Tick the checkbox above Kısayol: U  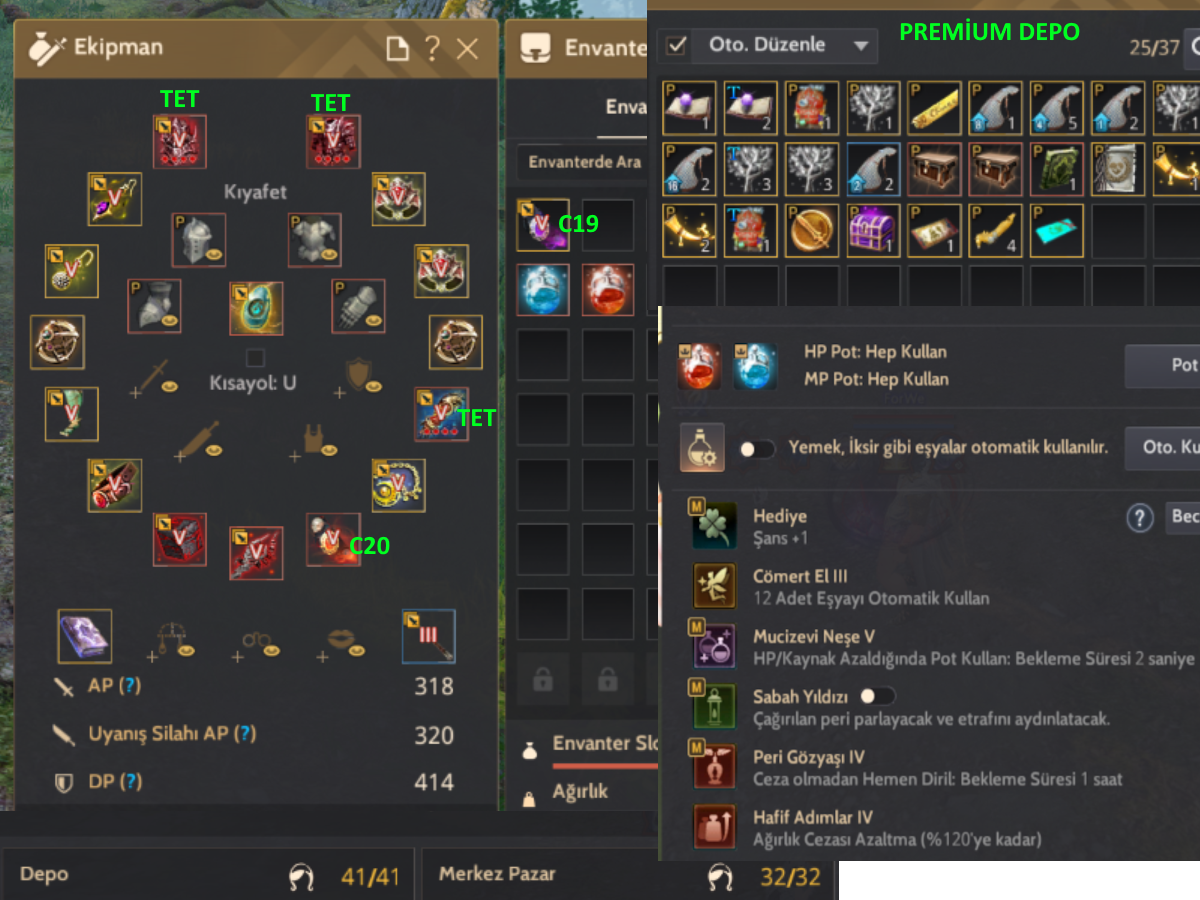tap(256, 358)
